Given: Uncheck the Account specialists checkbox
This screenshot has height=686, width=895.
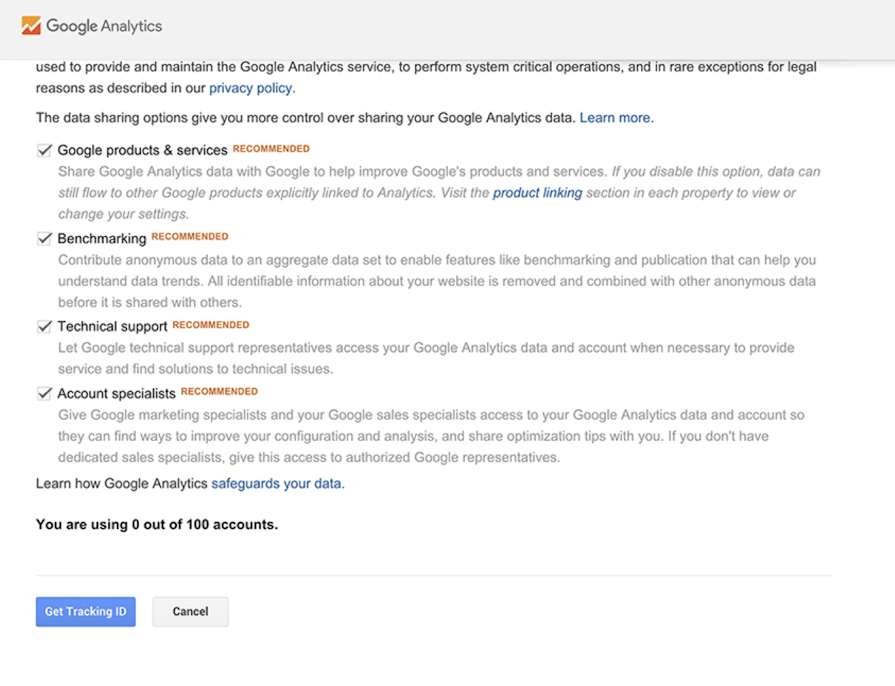Looking at the screenshot, I should coord(44,394).
